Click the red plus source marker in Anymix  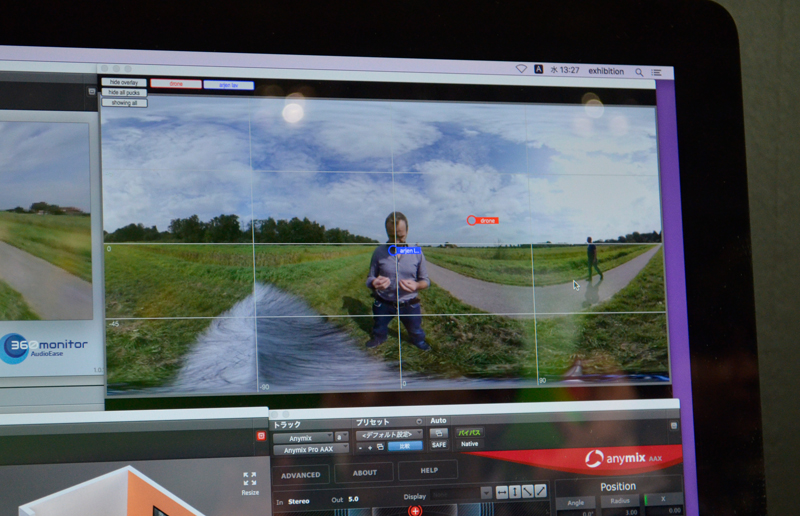point(415,511)
